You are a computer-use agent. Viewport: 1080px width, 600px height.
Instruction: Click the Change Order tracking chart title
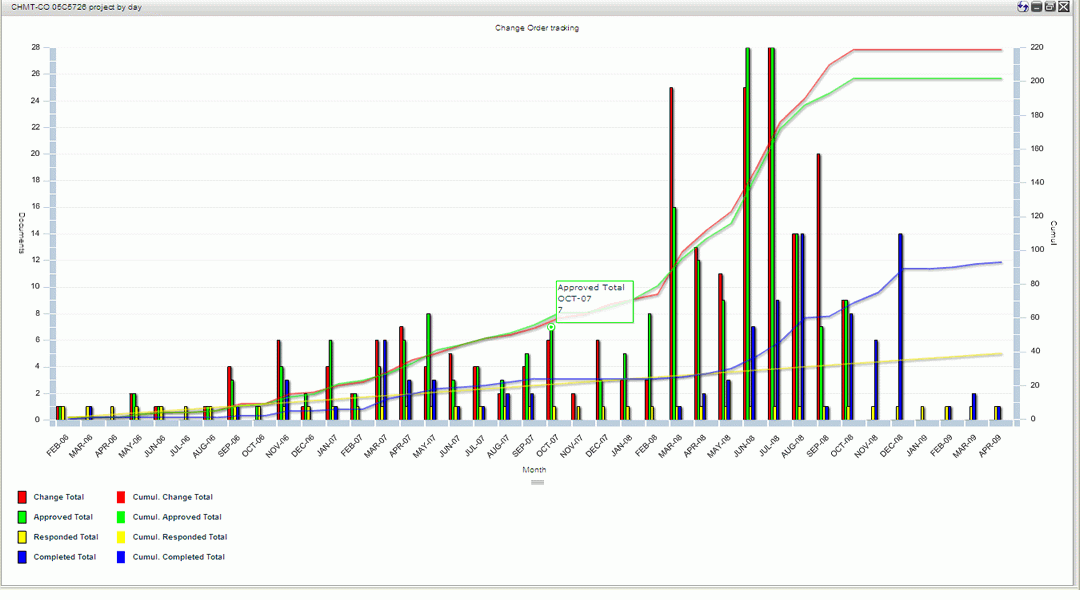(x=537, y=28)
